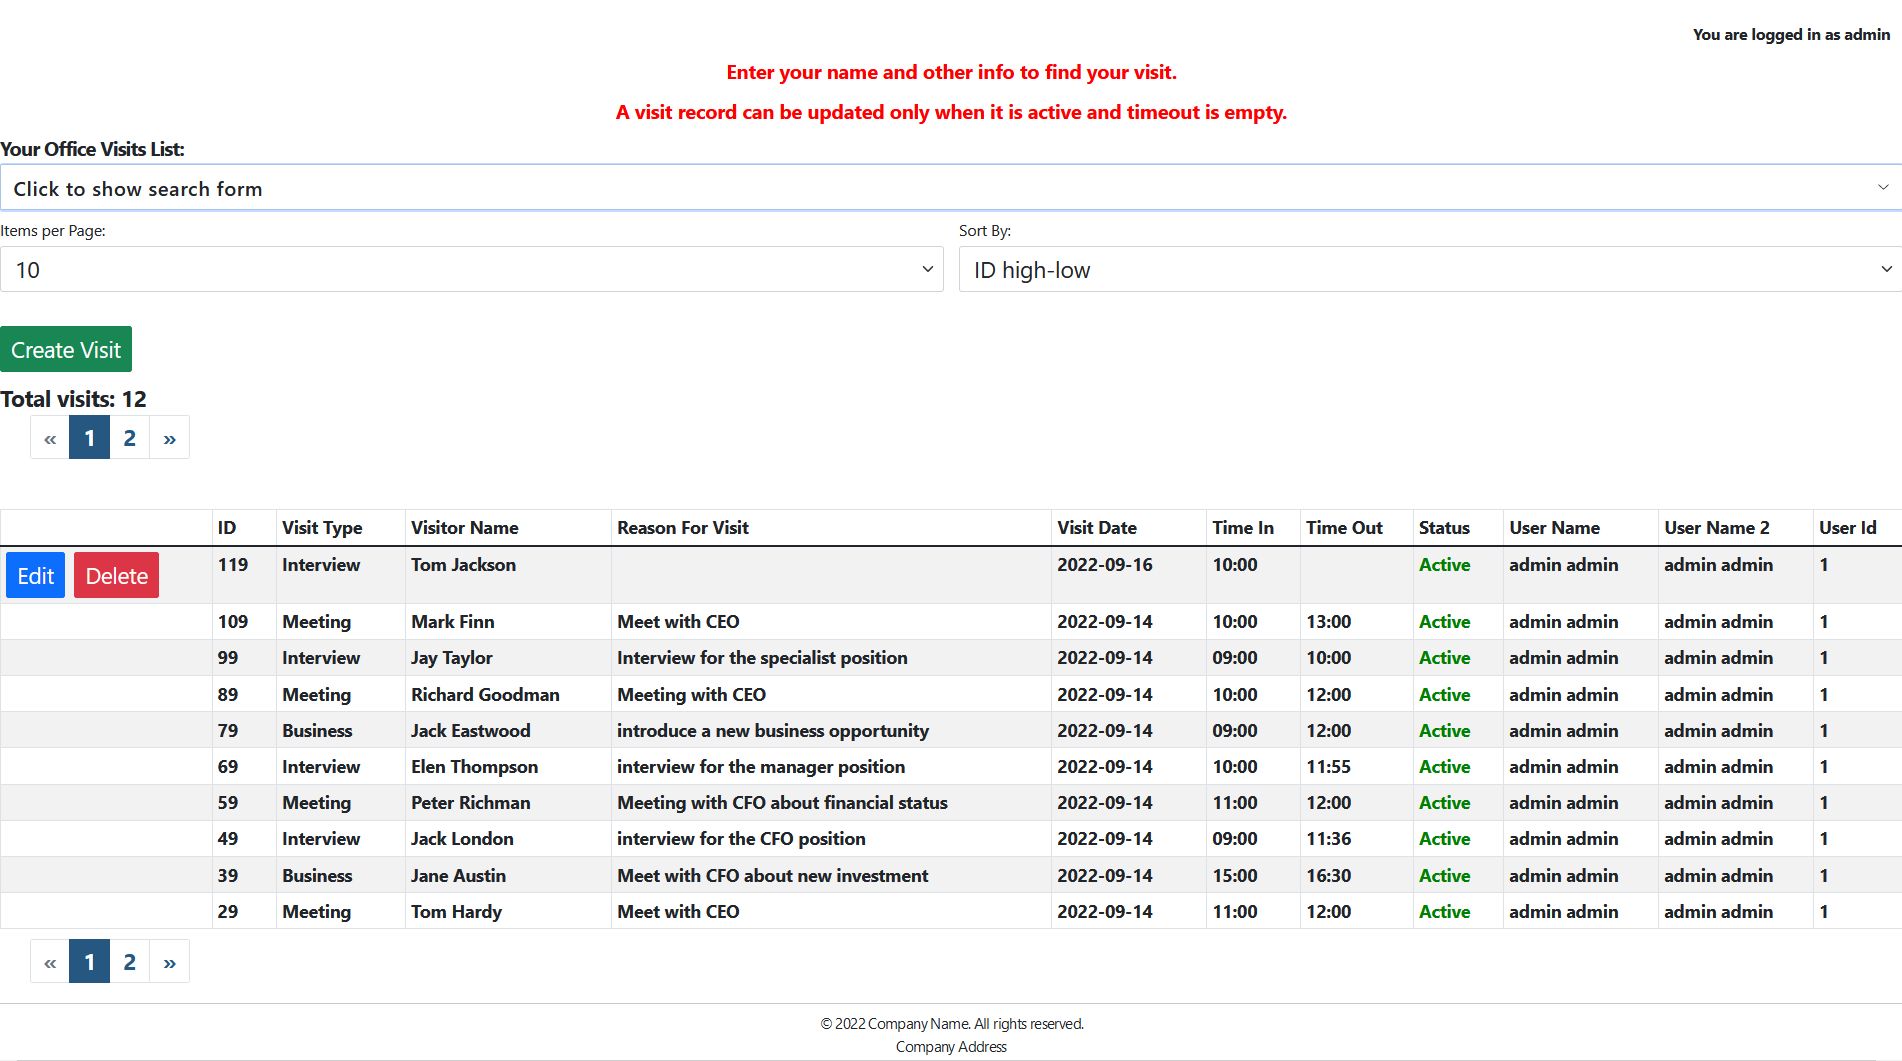Select the Peter Richman visitor name cell
Screen dimensions: 1902x1061
coord(508,803)
